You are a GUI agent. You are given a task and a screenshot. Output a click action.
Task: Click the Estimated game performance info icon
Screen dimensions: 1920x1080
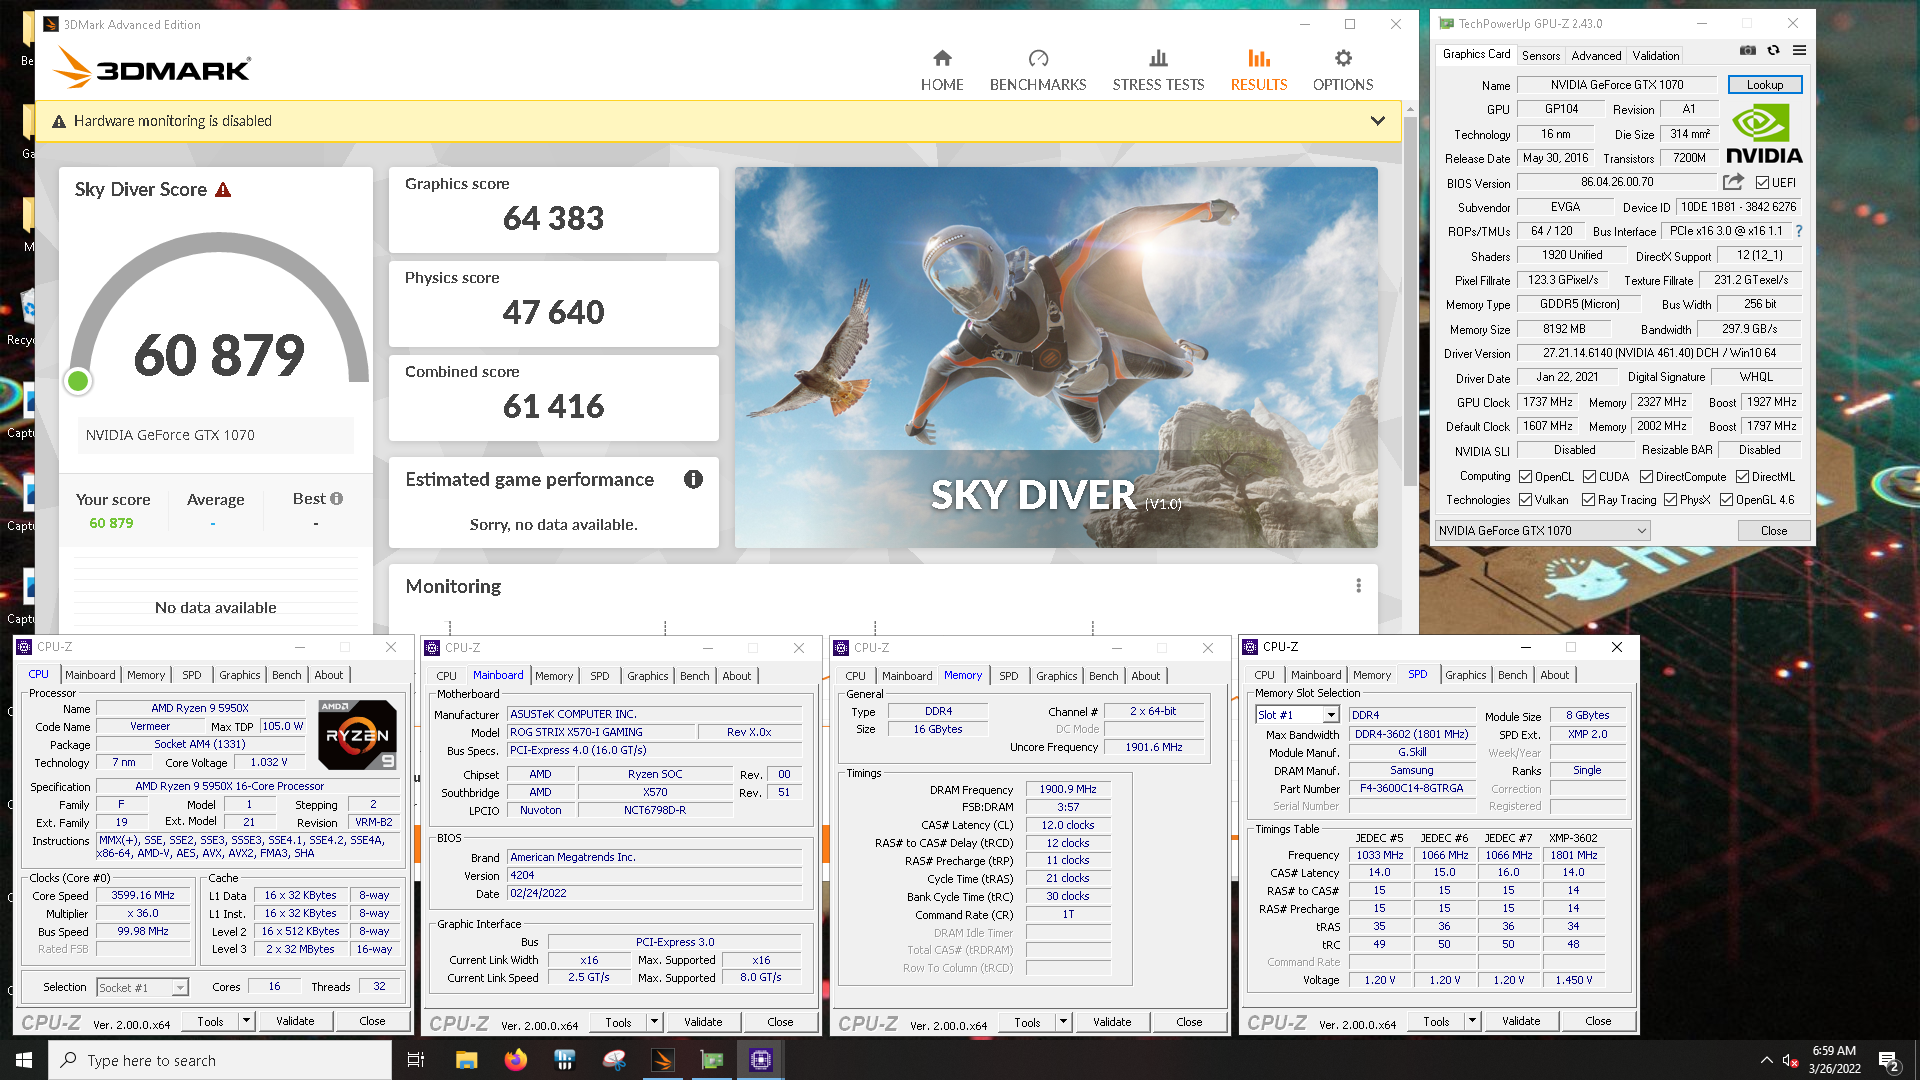(x=693, y=479)
